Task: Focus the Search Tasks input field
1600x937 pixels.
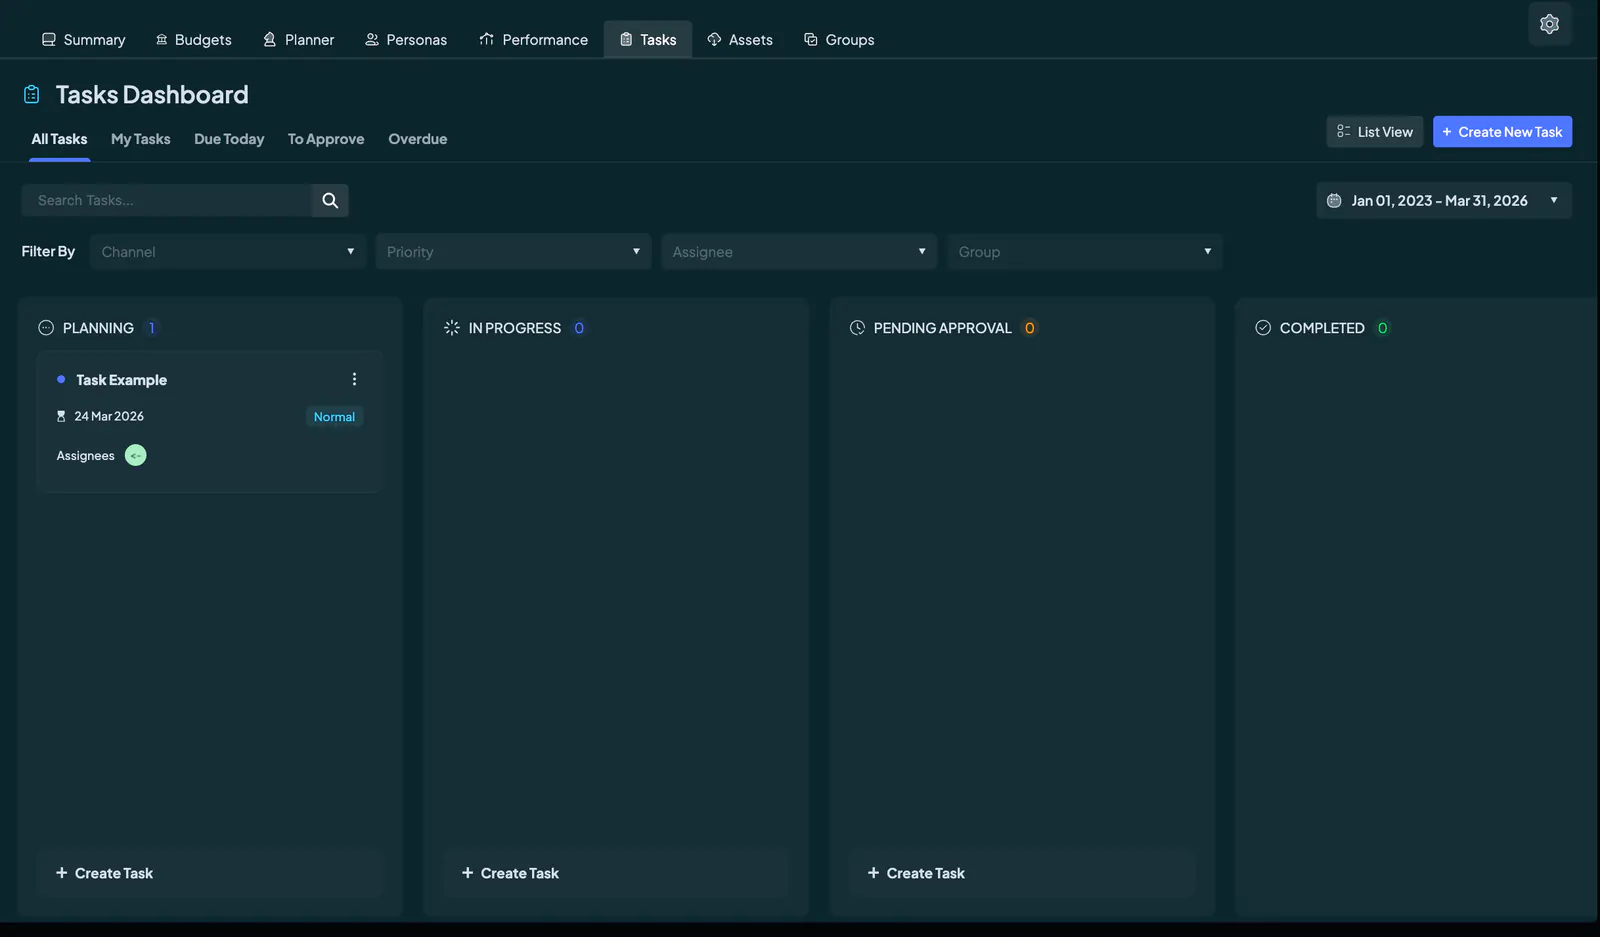Action: coord(167,200)
